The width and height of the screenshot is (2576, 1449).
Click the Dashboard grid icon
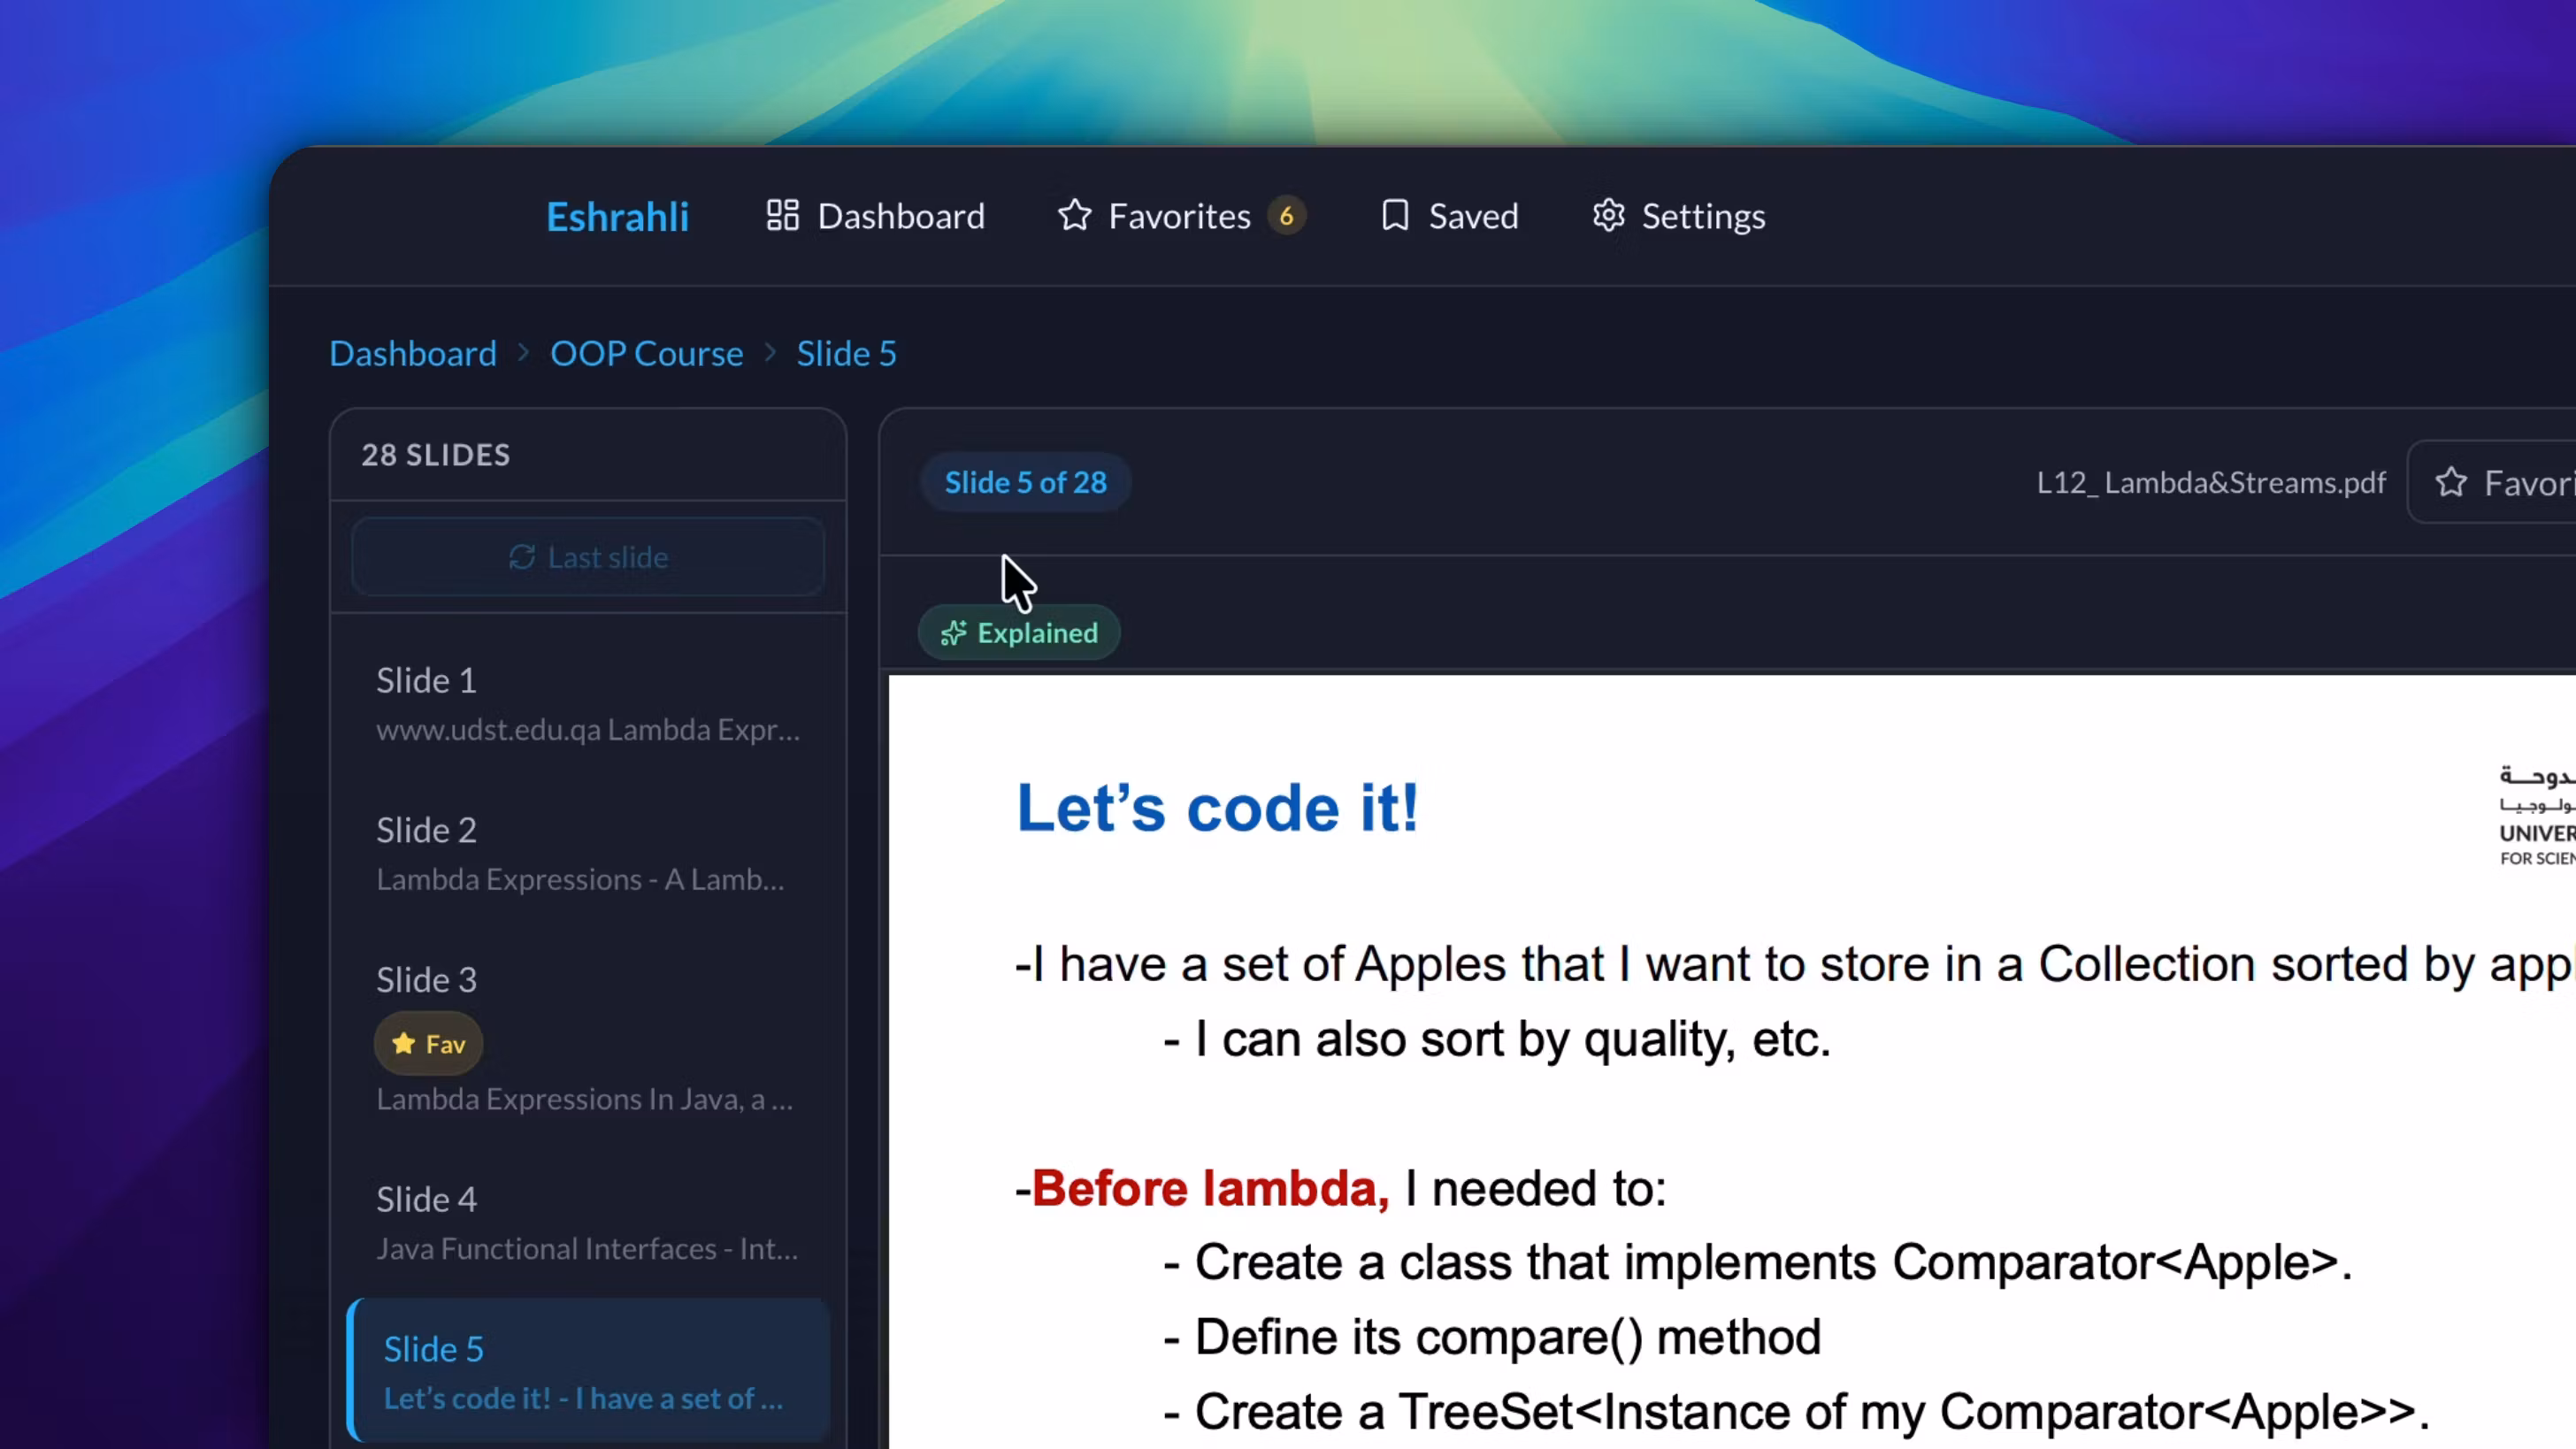782,215
